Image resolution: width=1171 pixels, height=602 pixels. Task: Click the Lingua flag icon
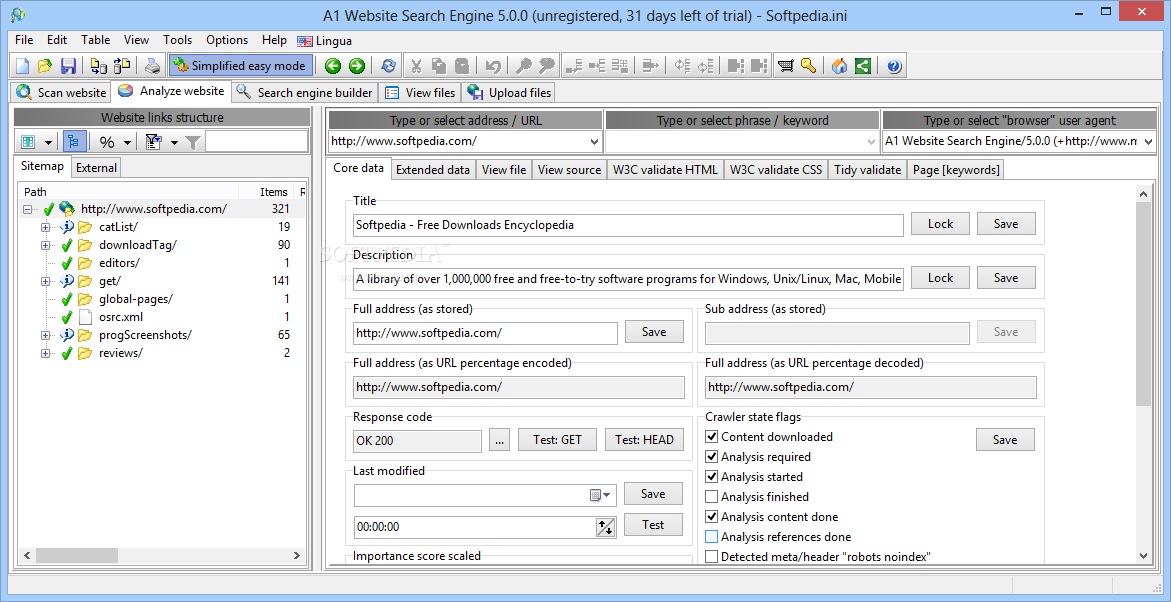(305, 40)
